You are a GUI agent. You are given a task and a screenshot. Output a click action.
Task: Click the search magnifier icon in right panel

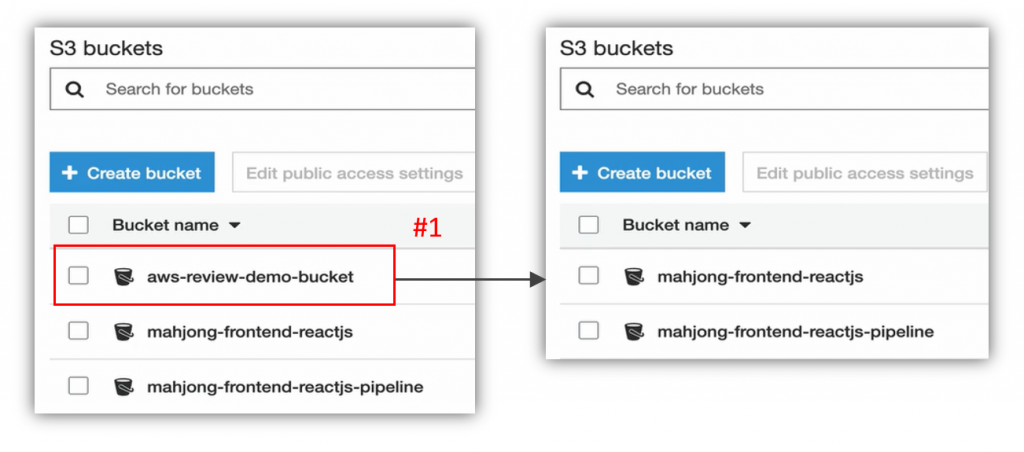[x=585, y=89]
